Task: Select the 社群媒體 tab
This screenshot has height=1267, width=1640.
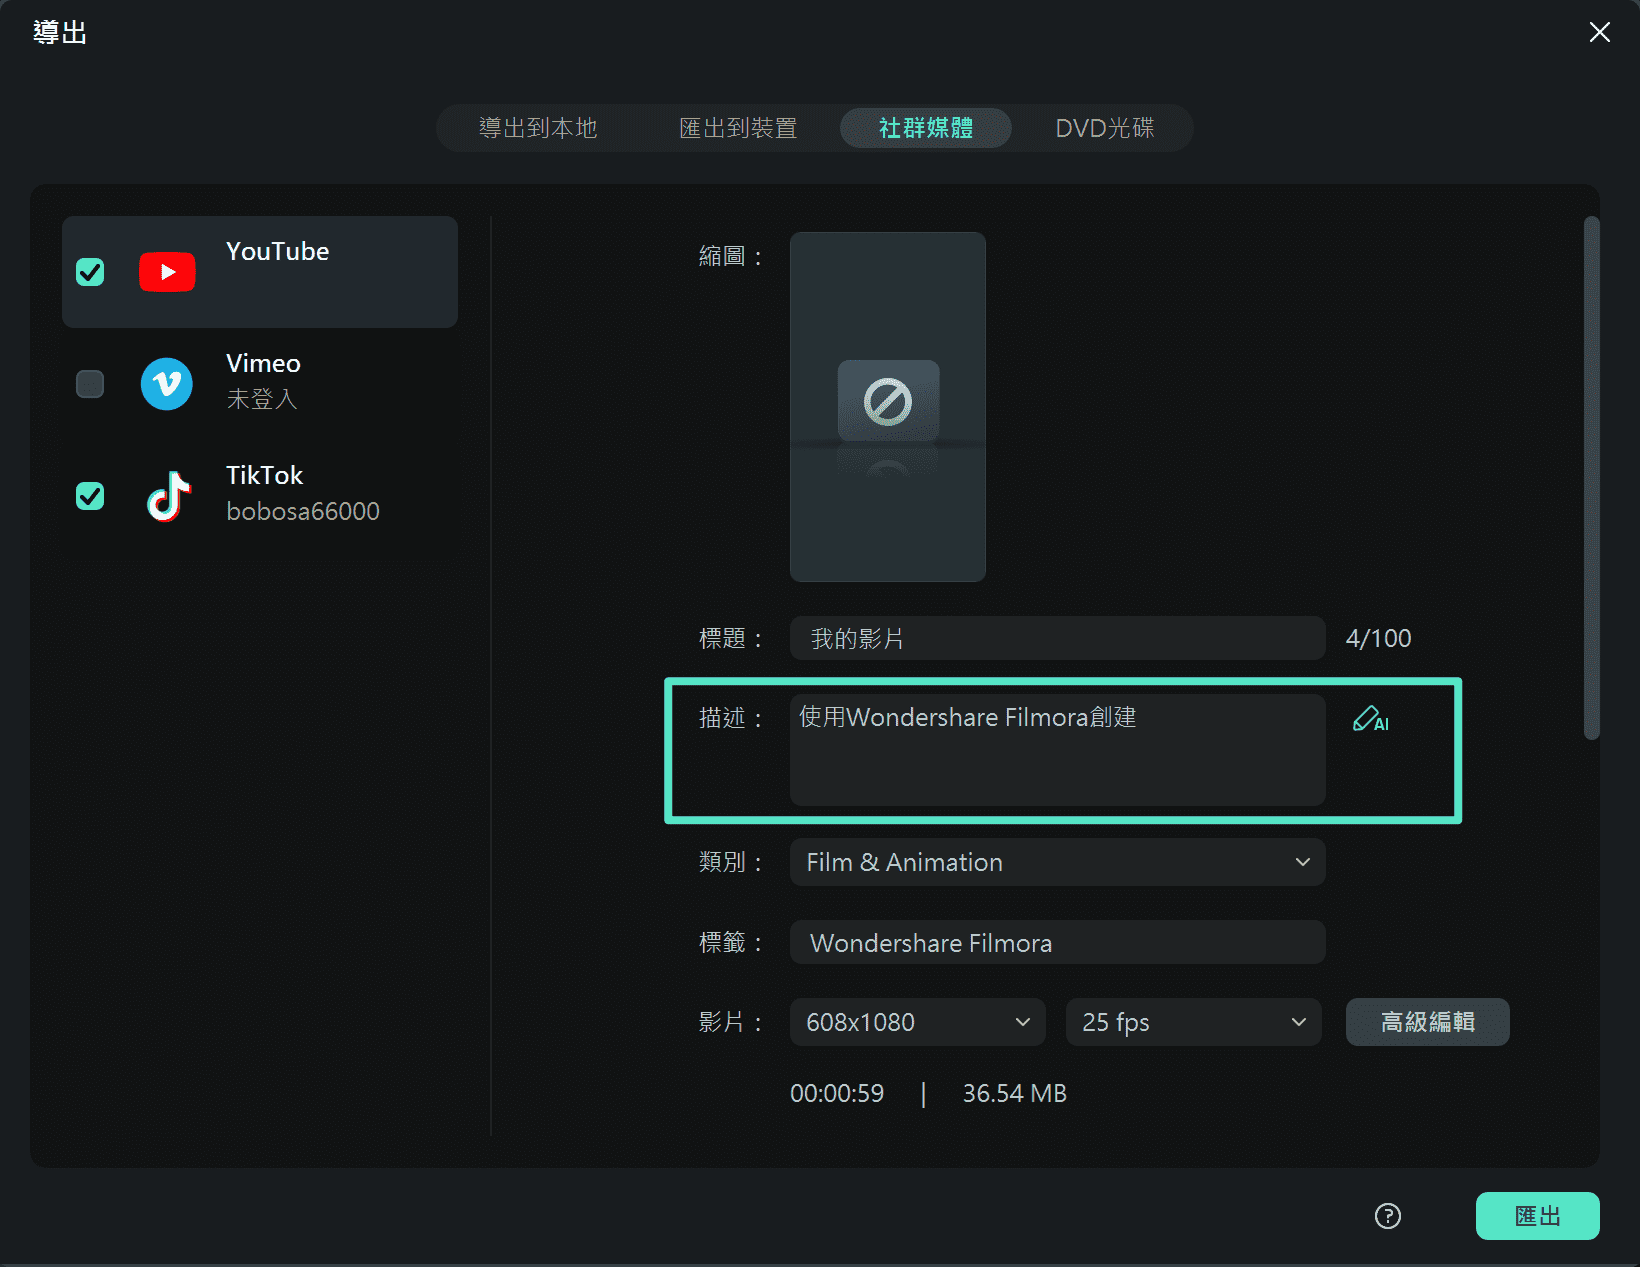Action: (926, 128)
